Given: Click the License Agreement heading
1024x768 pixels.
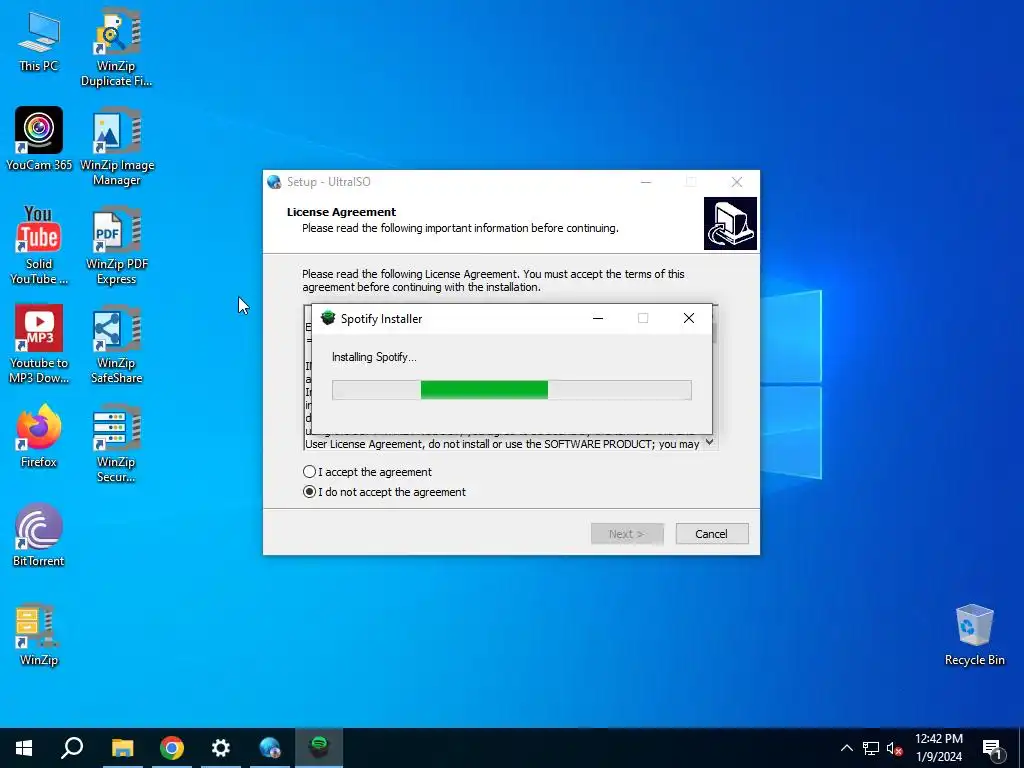Looking at the screenshot, I should pyautogui.click(x=342, y=212).
